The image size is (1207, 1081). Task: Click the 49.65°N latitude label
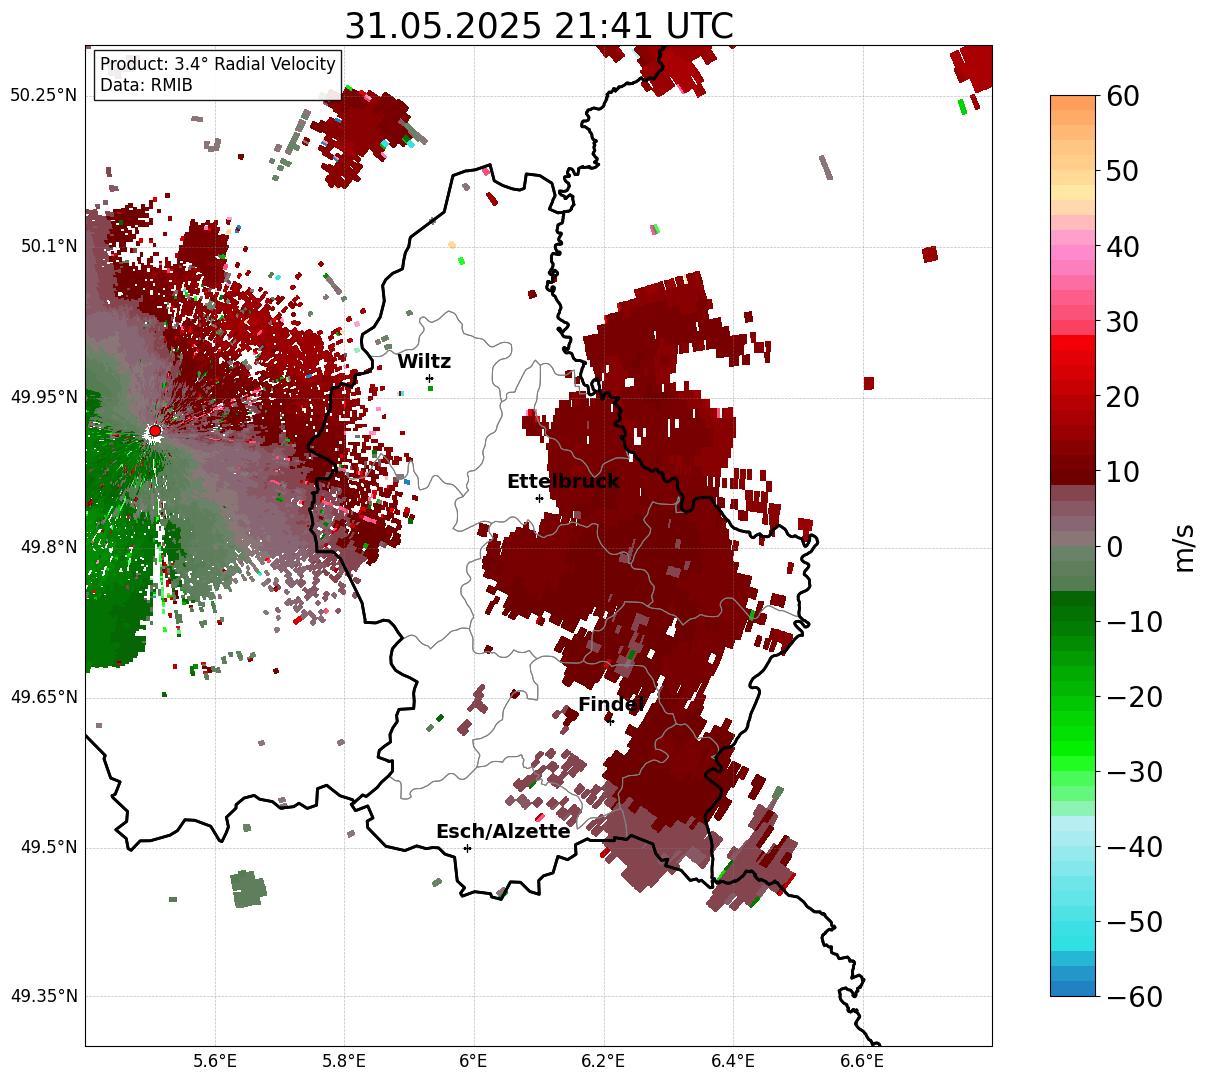pyautogui.click(x=44, y=697)
